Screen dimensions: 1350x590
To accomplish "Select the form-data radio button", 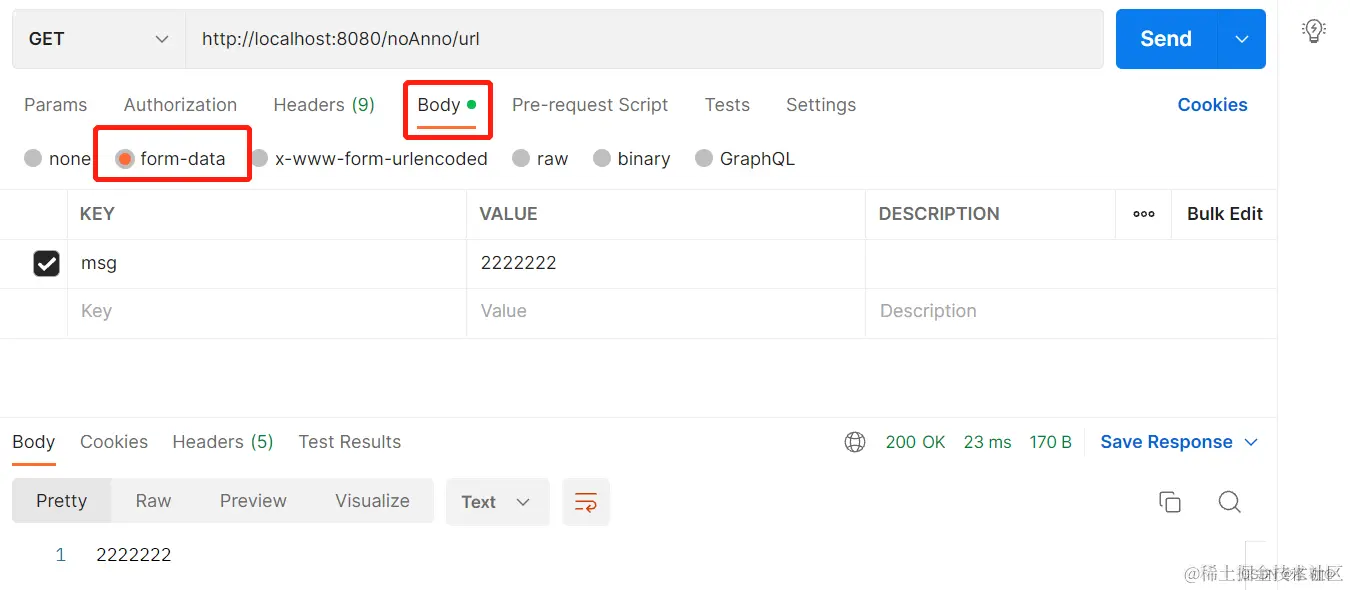I will tap(125, 159).
